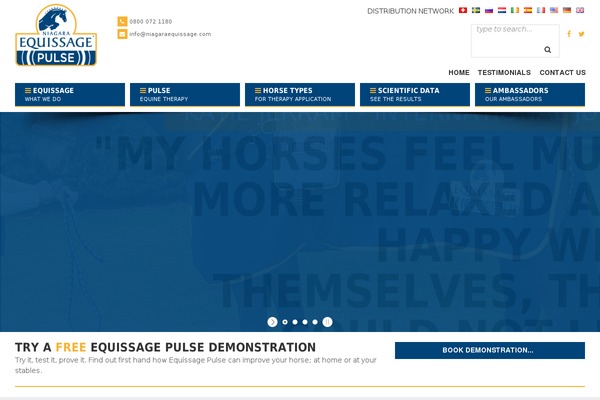Click the Book Demonstration button

point(489,350)
